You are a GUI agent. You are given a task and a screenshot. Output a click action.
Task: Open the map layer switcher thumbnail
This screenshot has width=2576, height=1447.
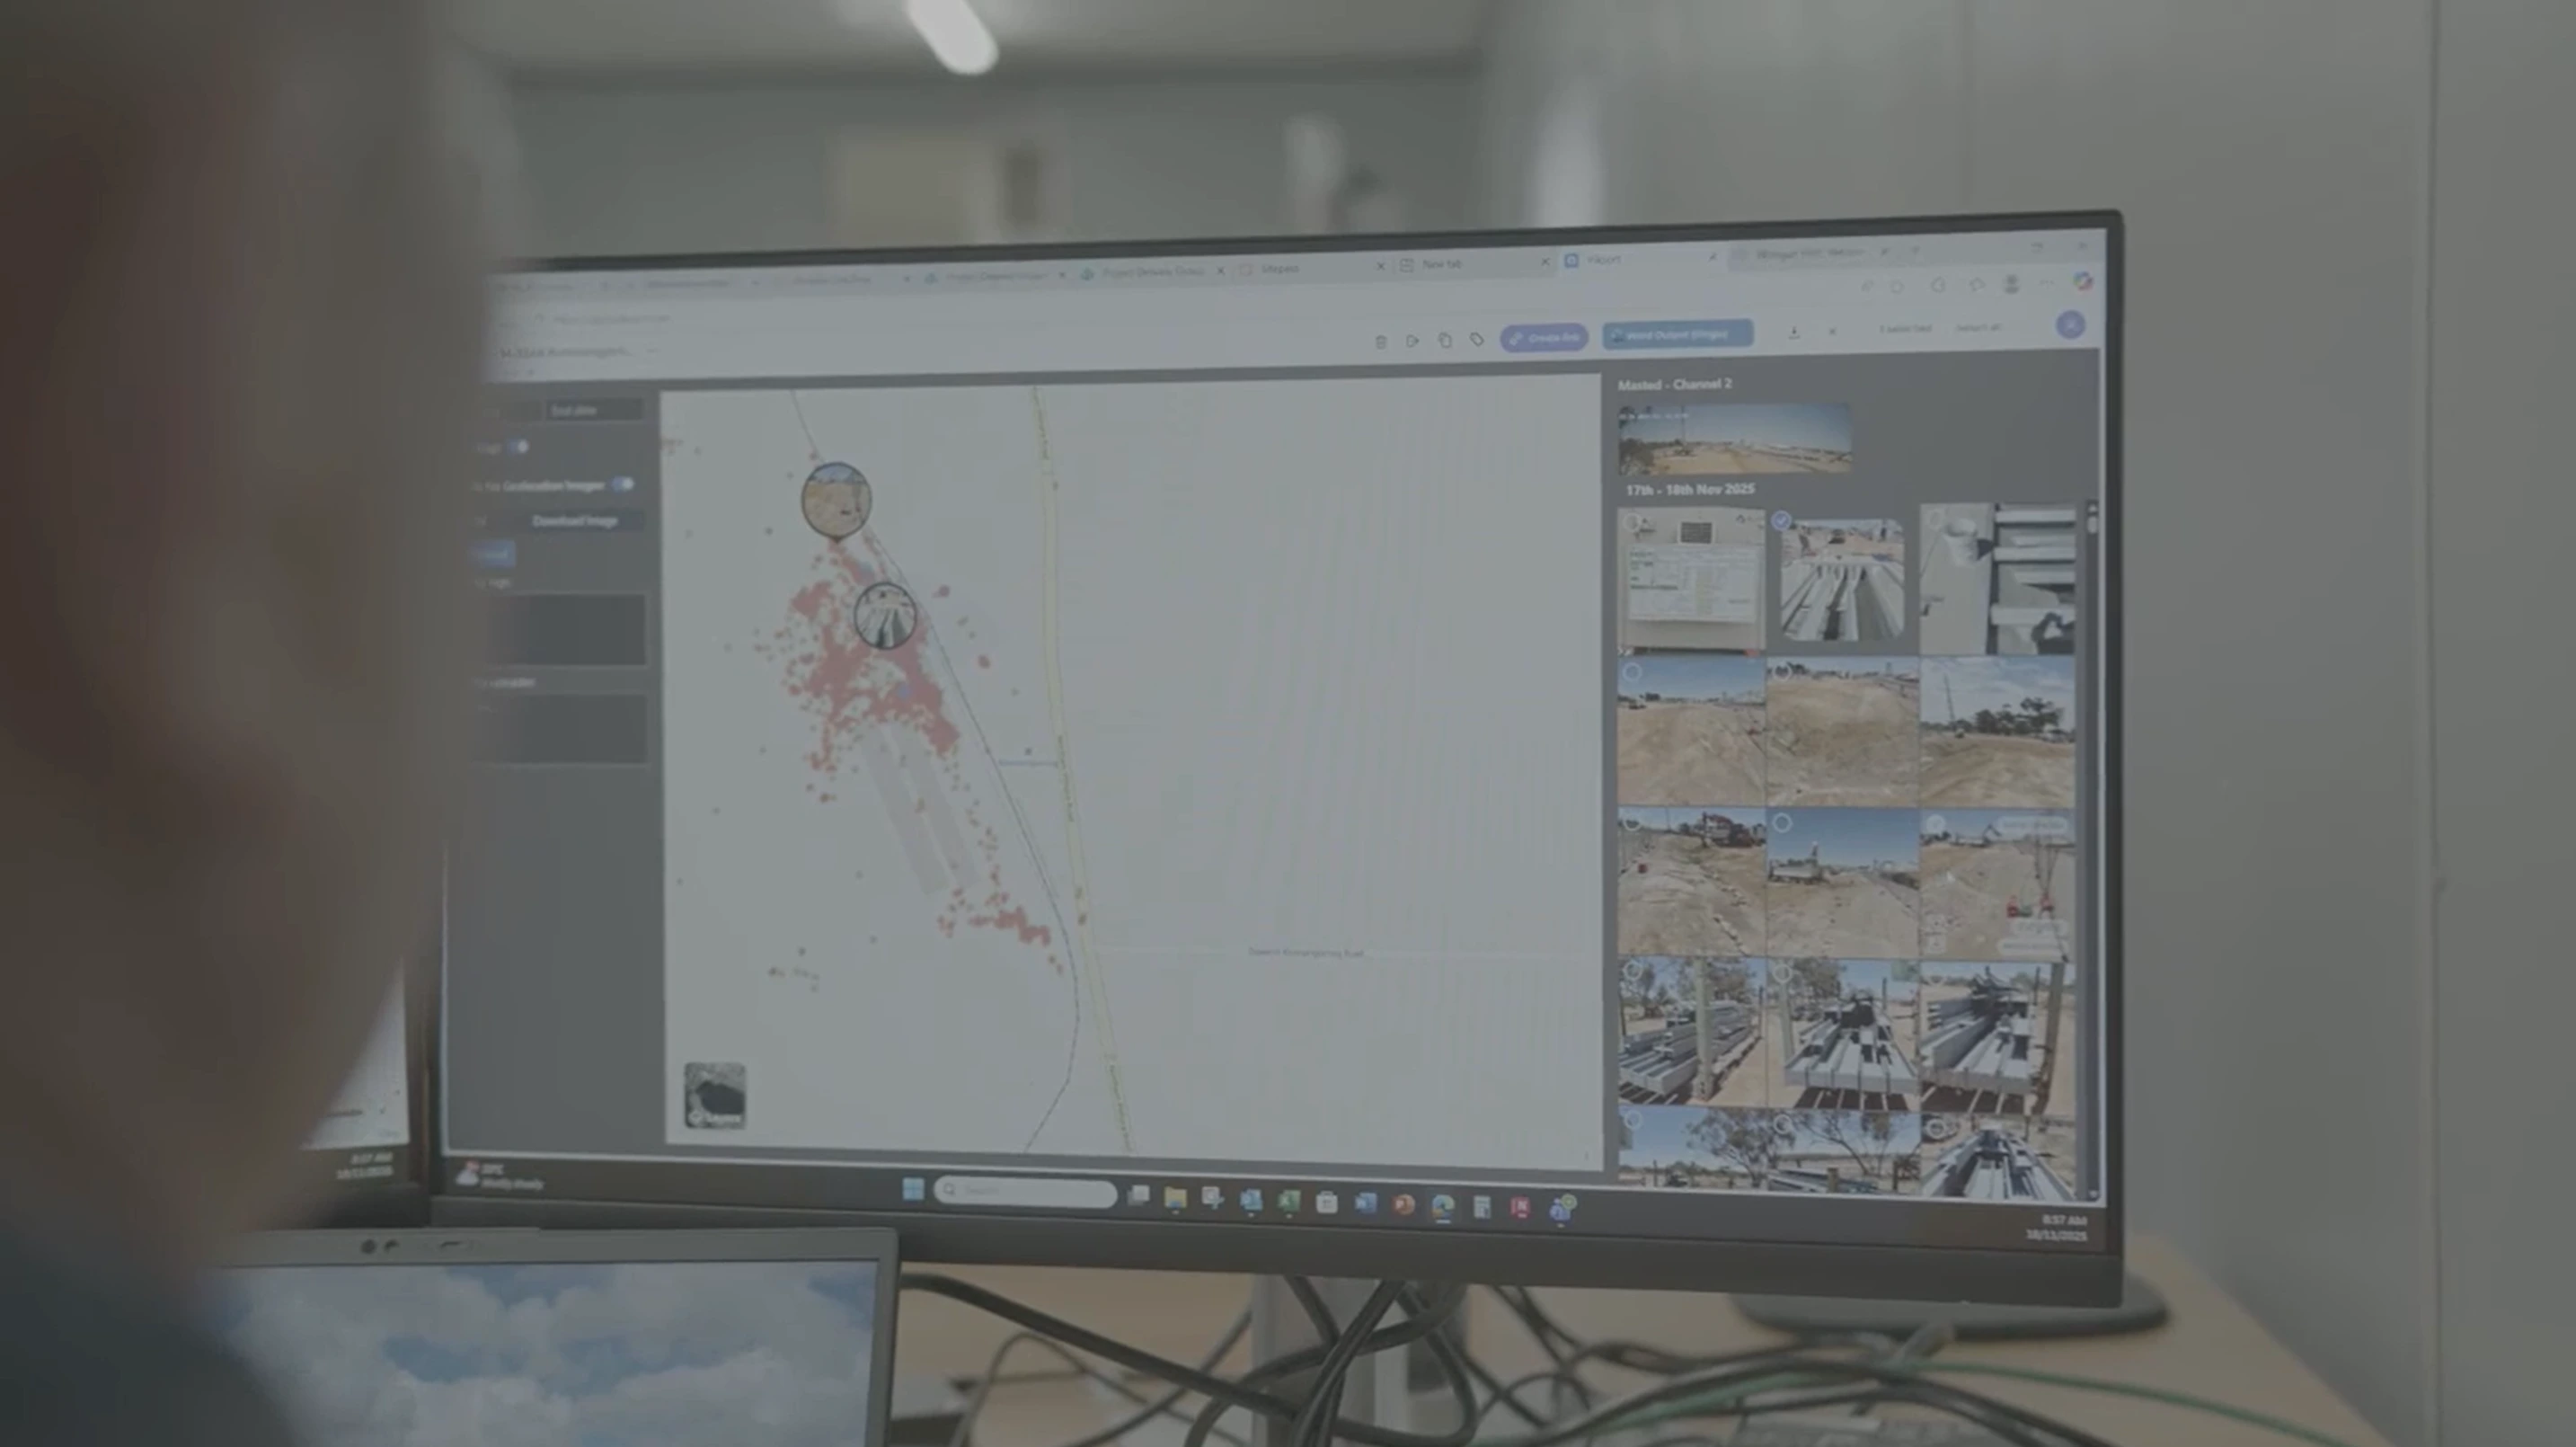tap(714, 1095)
